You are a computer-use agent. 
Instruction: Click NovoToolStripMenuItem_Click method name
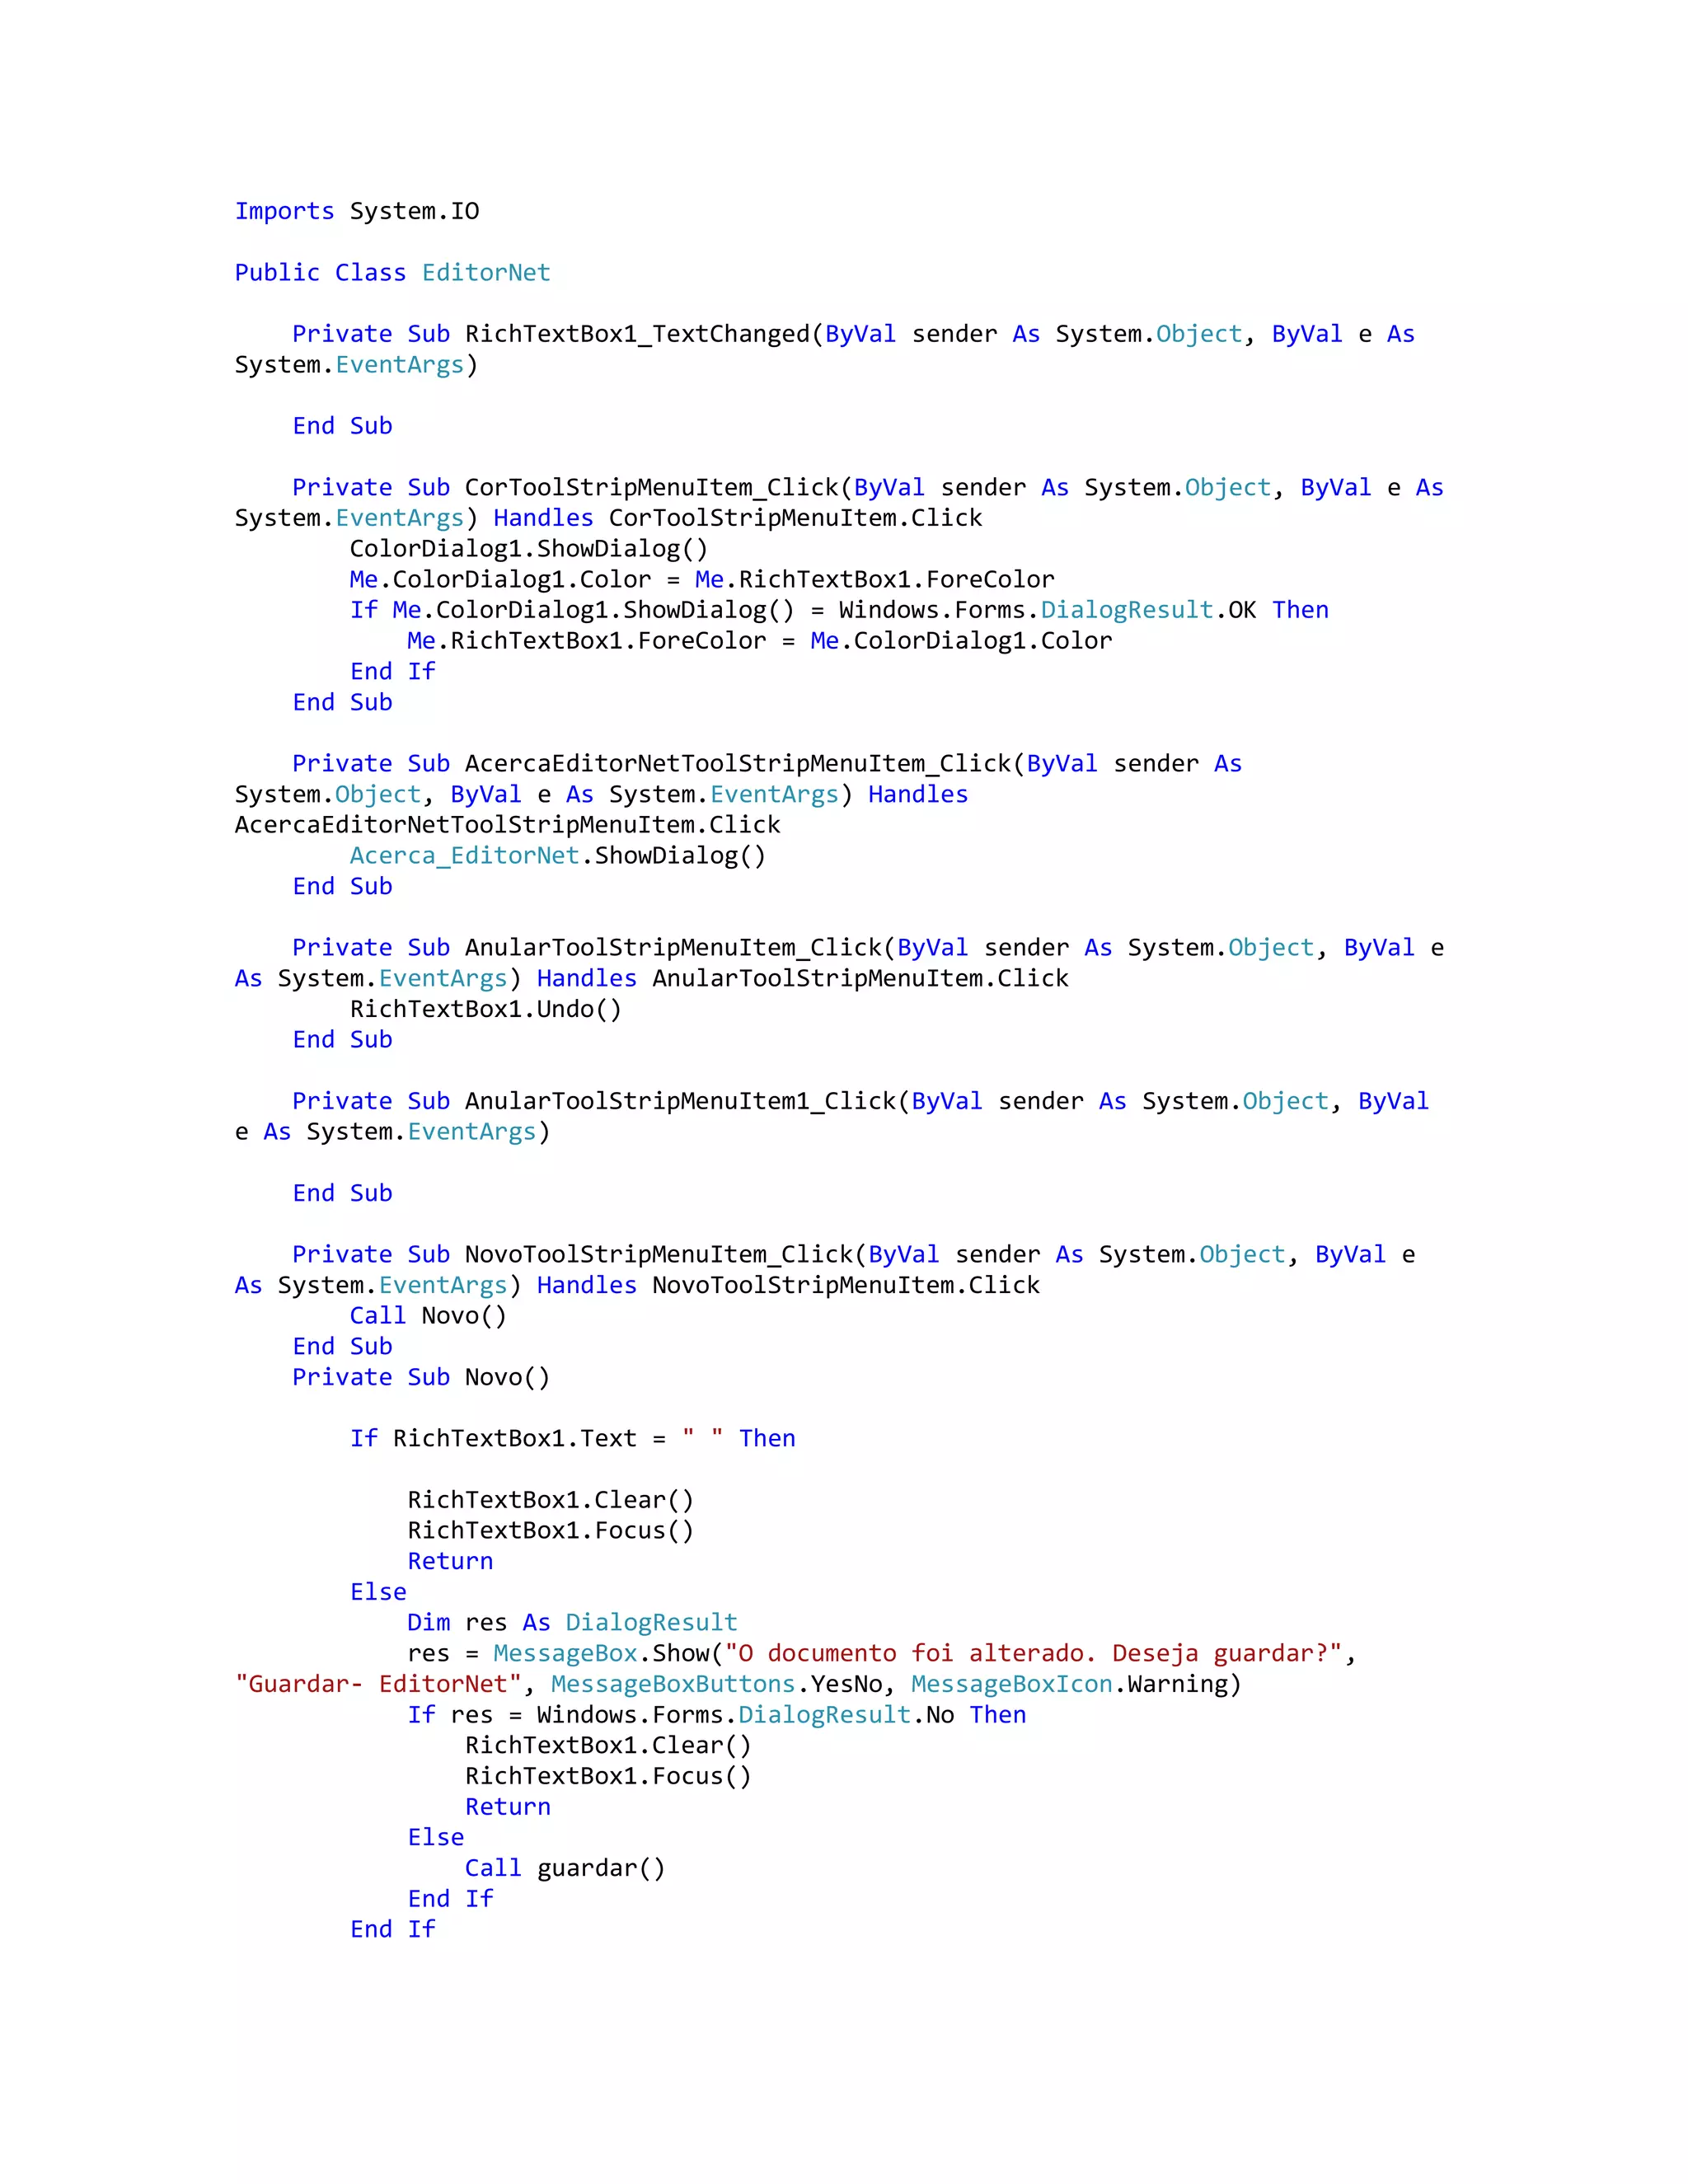658,1255
